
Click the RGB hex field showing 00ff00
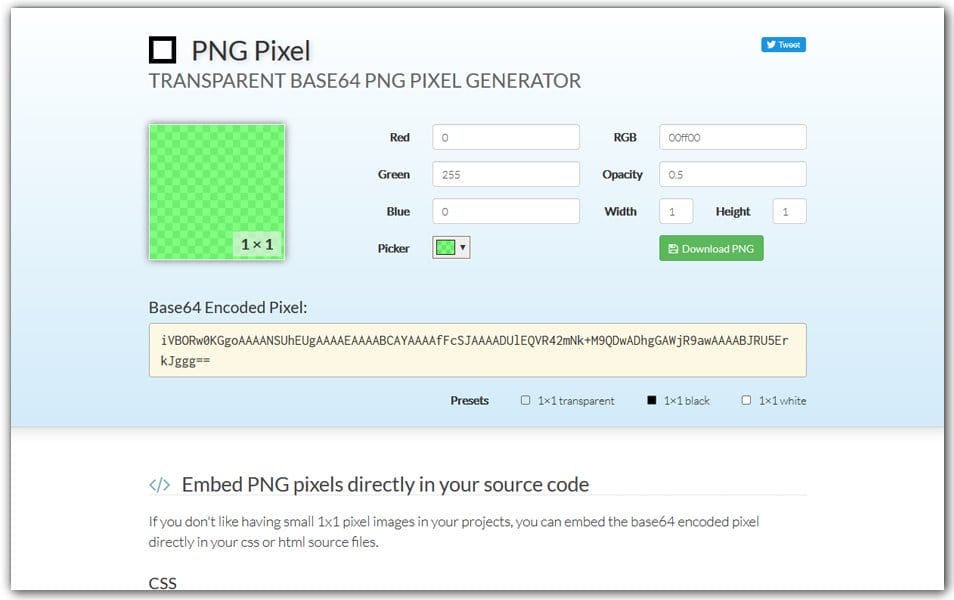pos(731,136)
